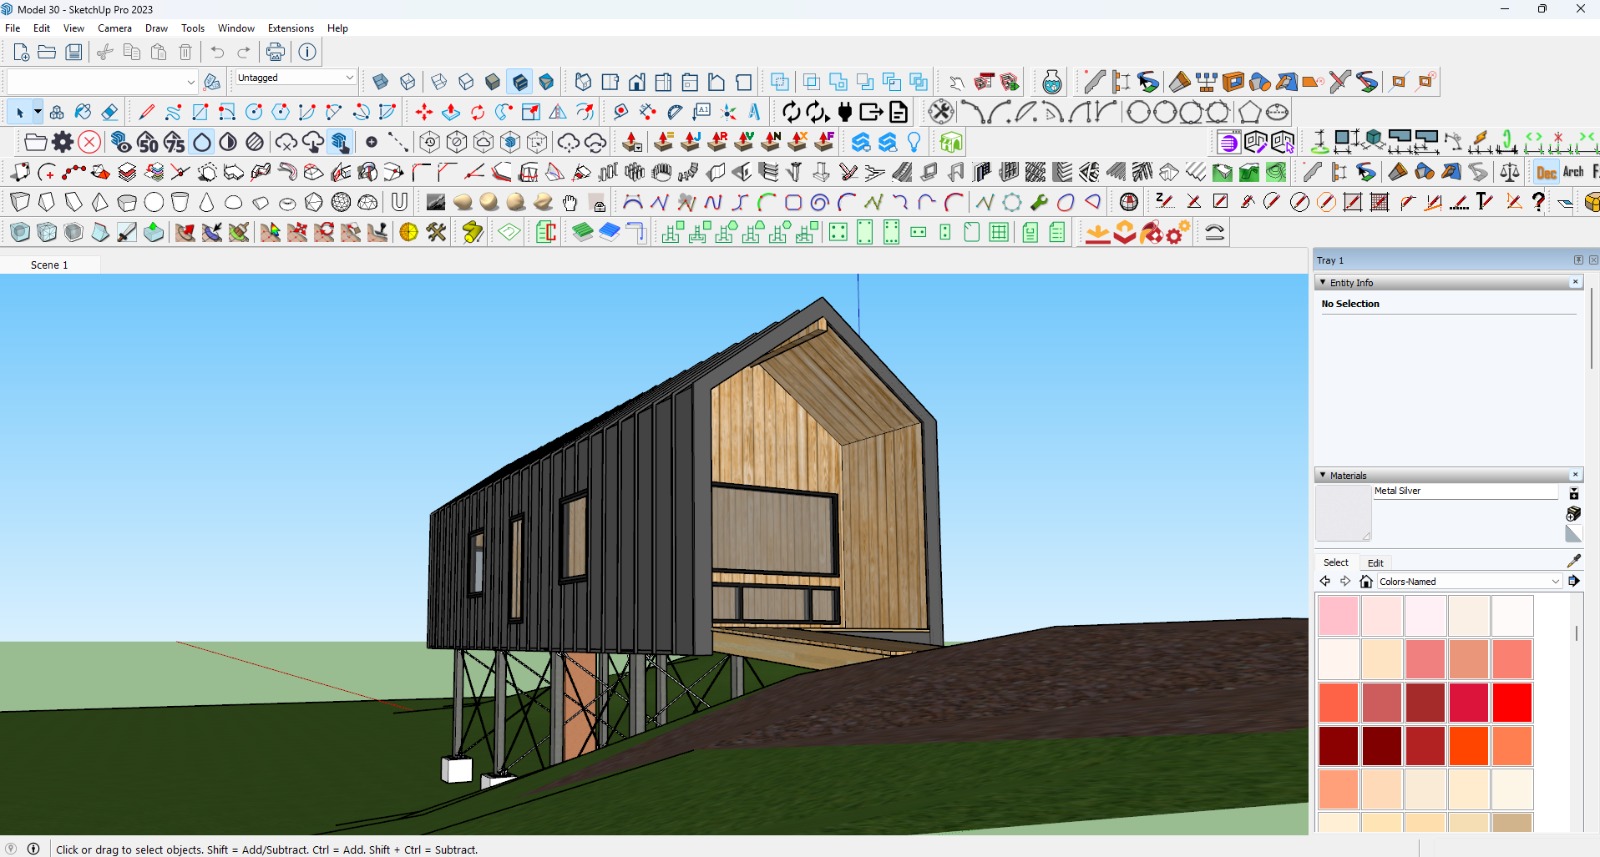Switch to the Edit tab in Materials
Screen dimensions: 1600x857
tap(1376, 563)
